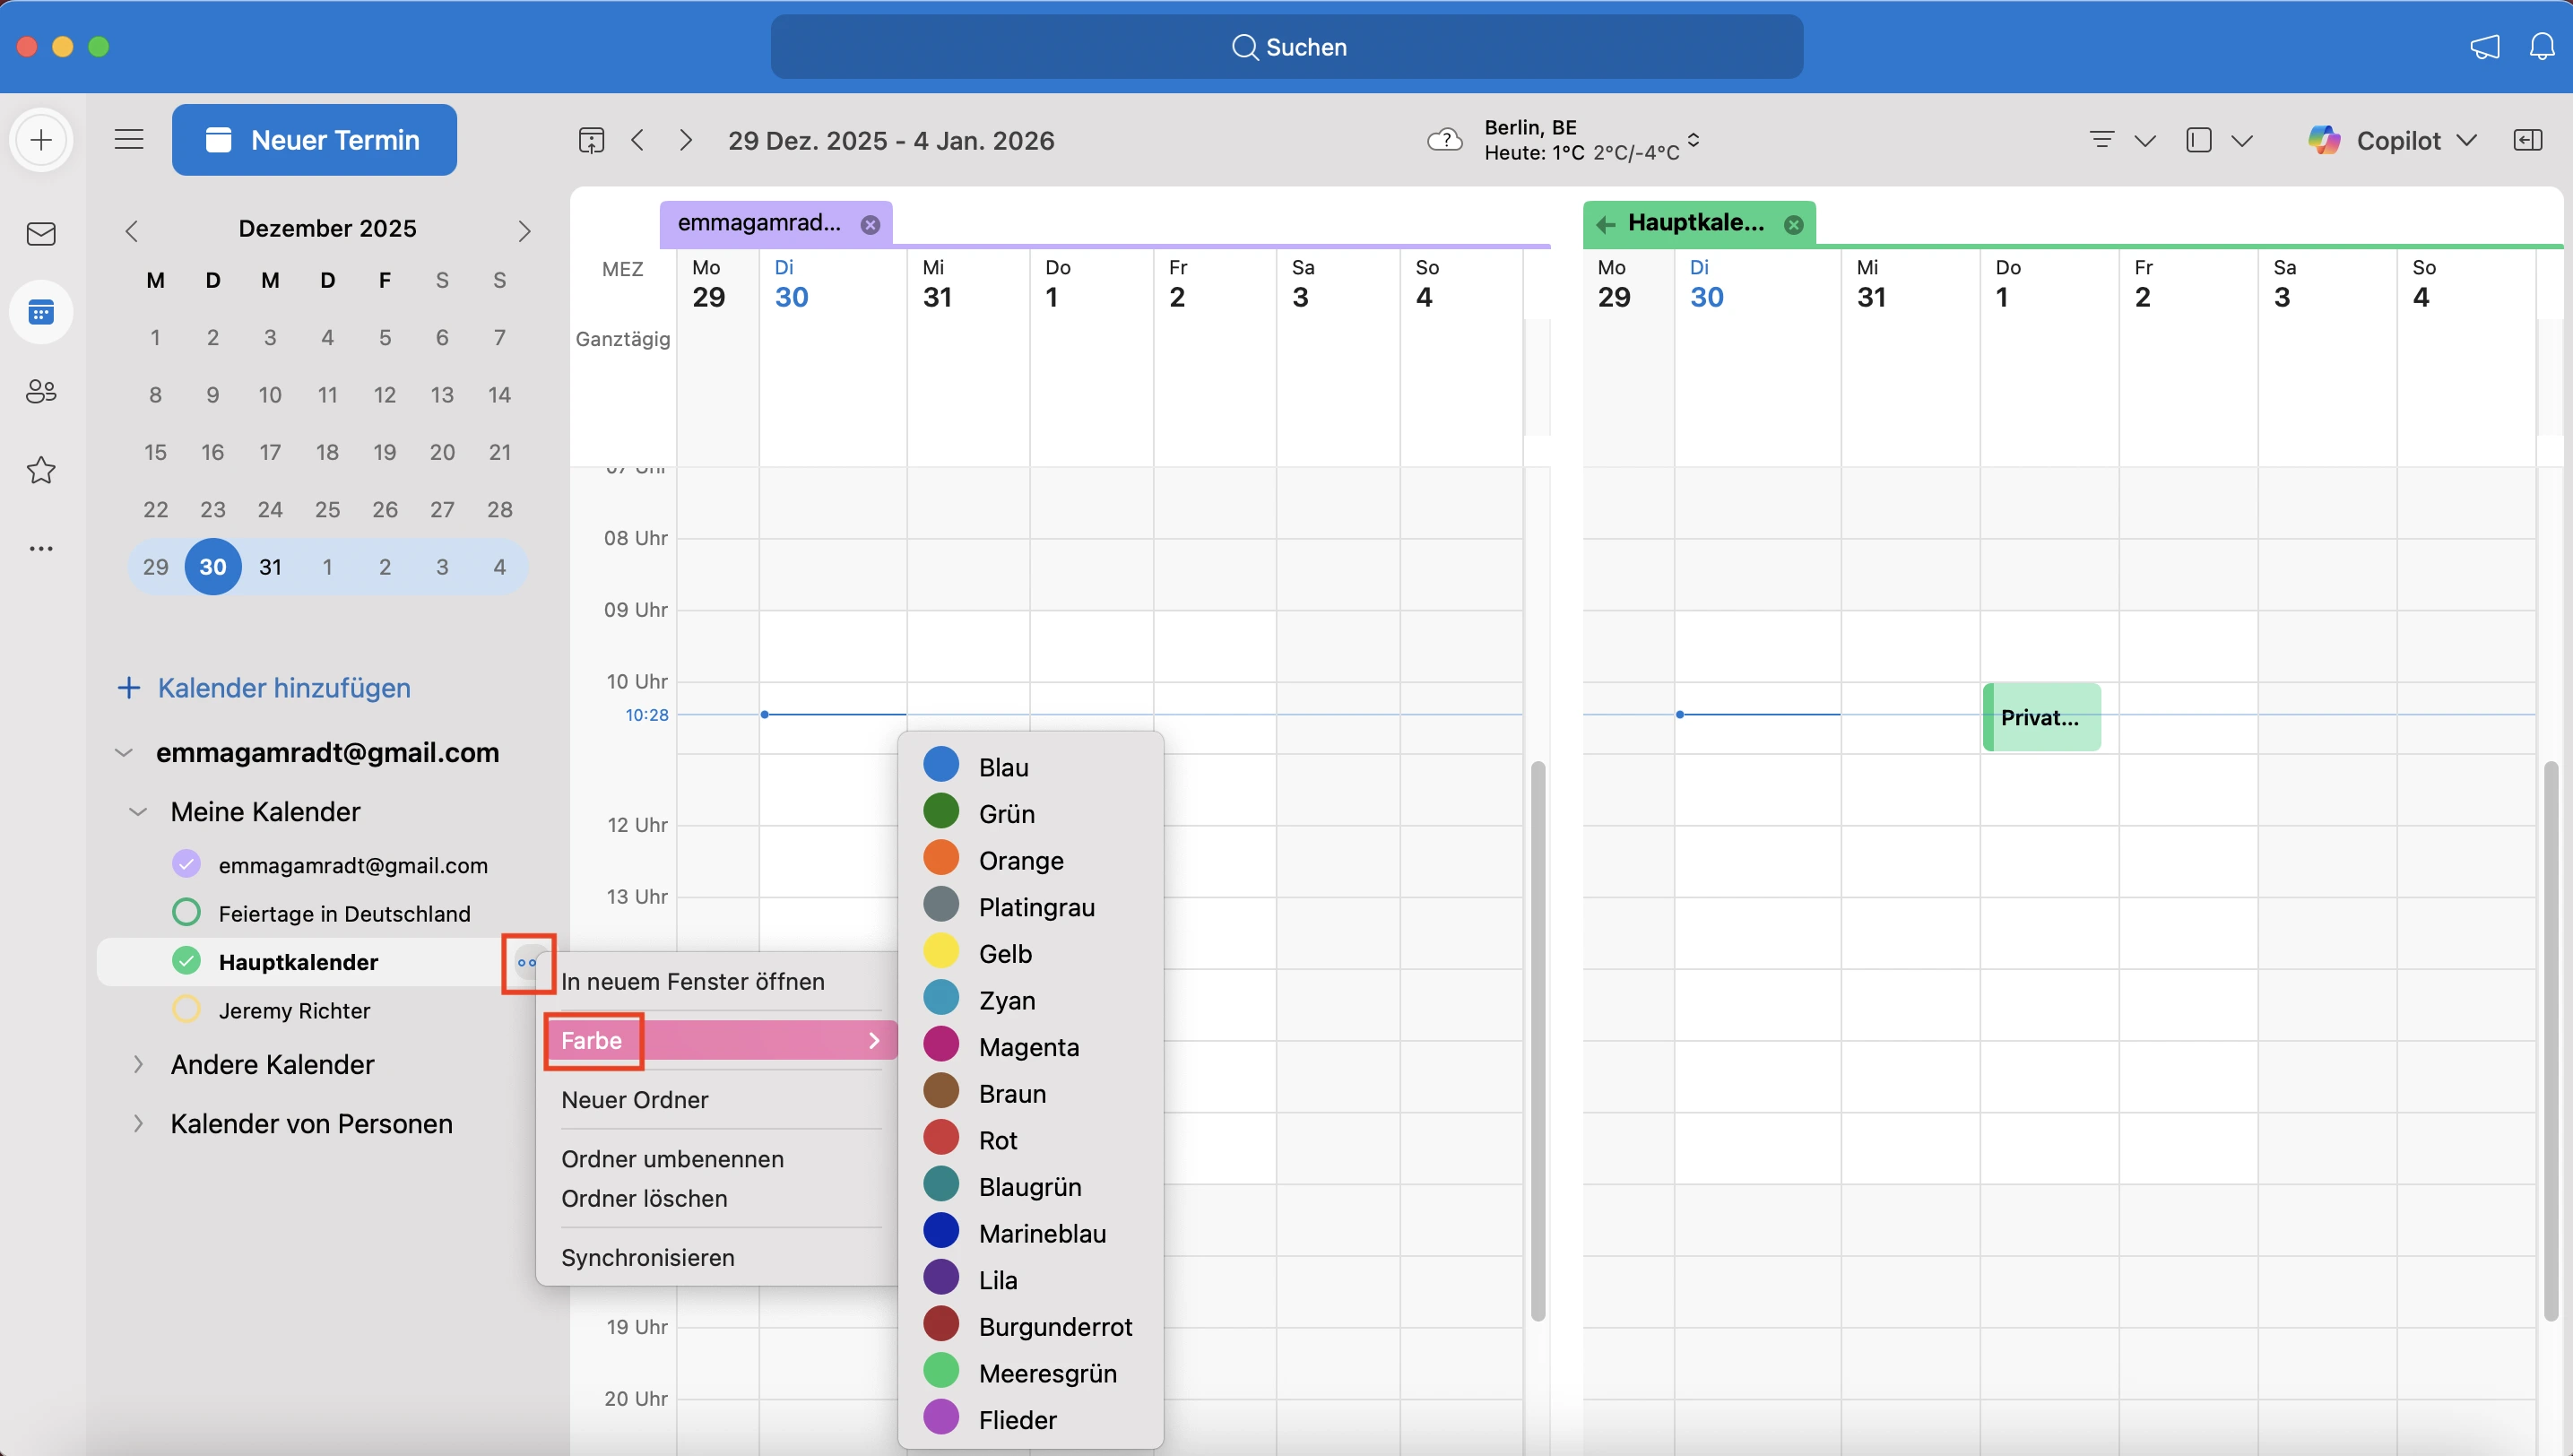Jump to today using calendar icon
Viewport: 2573px width, 1456px height.
[x=591, y=140]
